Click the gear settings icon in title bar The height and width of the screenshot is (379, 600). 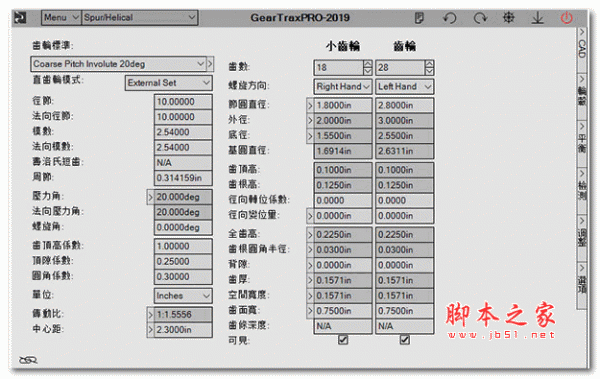tap(509, 18)
